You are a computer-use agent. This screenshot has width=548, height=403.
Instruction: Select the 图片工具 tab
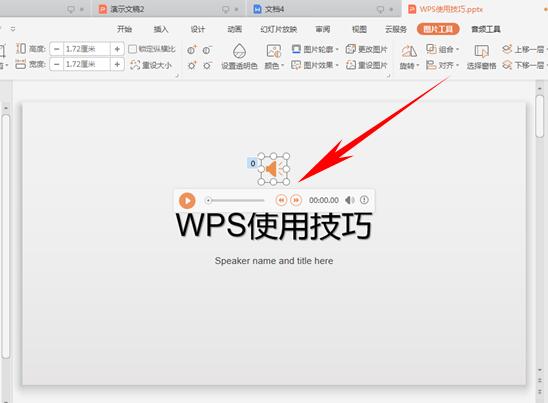tap(438, 29)
